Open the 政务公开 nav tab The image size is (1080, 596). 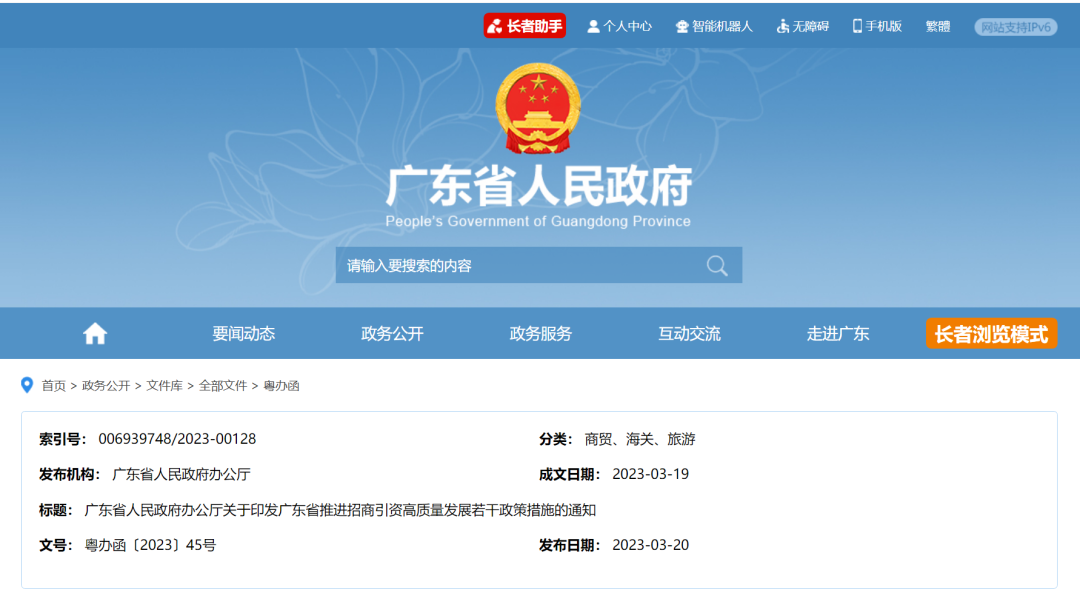[393, 333]
